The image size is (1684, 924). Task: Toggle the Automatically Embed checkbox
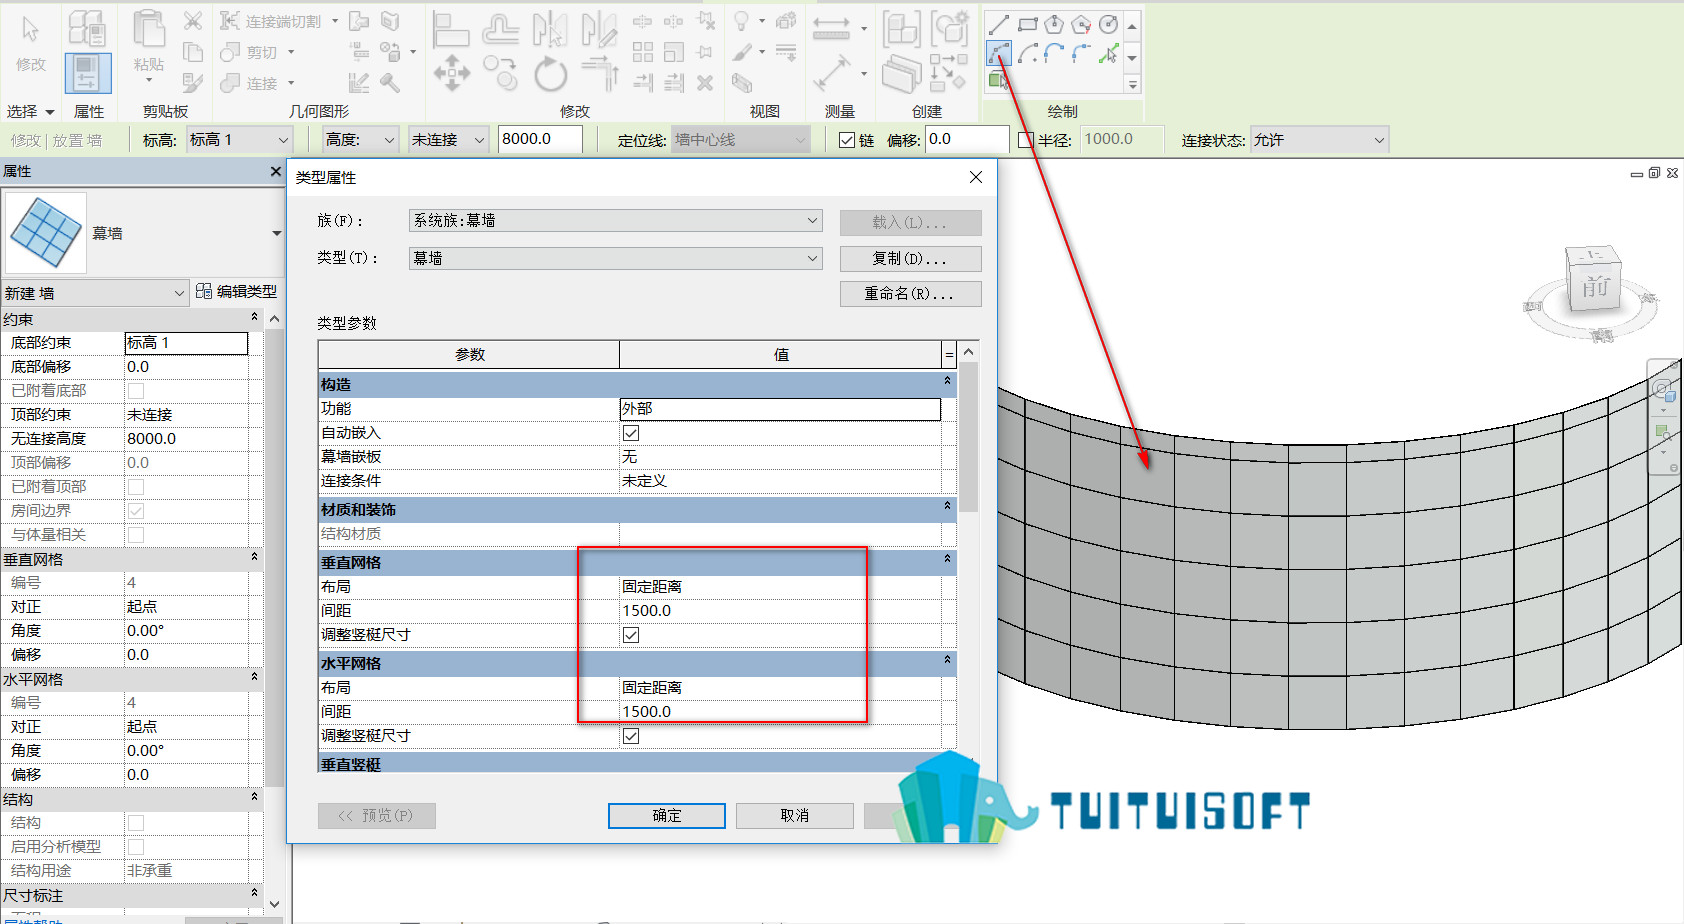click(631, 433)
